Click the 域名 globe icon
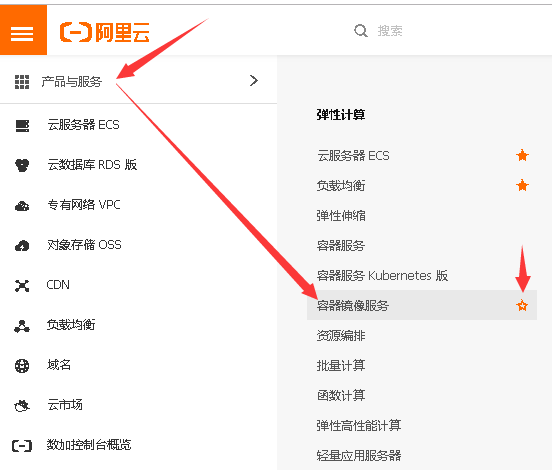The image size is (552, 470). 22,366
